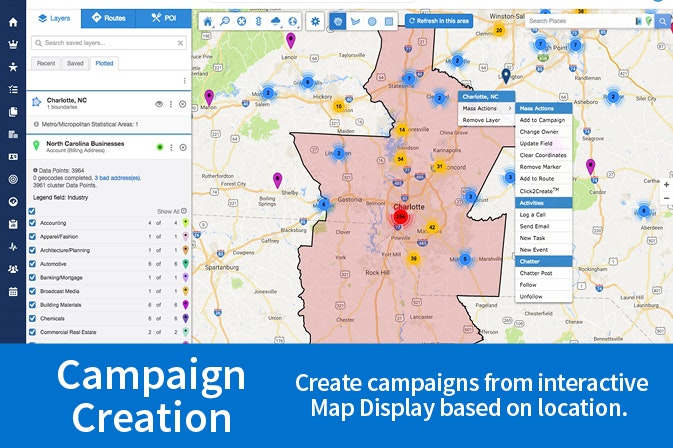673x448 pixels.
Task: Click the map zoom in plus button
Action: point(666,185)
